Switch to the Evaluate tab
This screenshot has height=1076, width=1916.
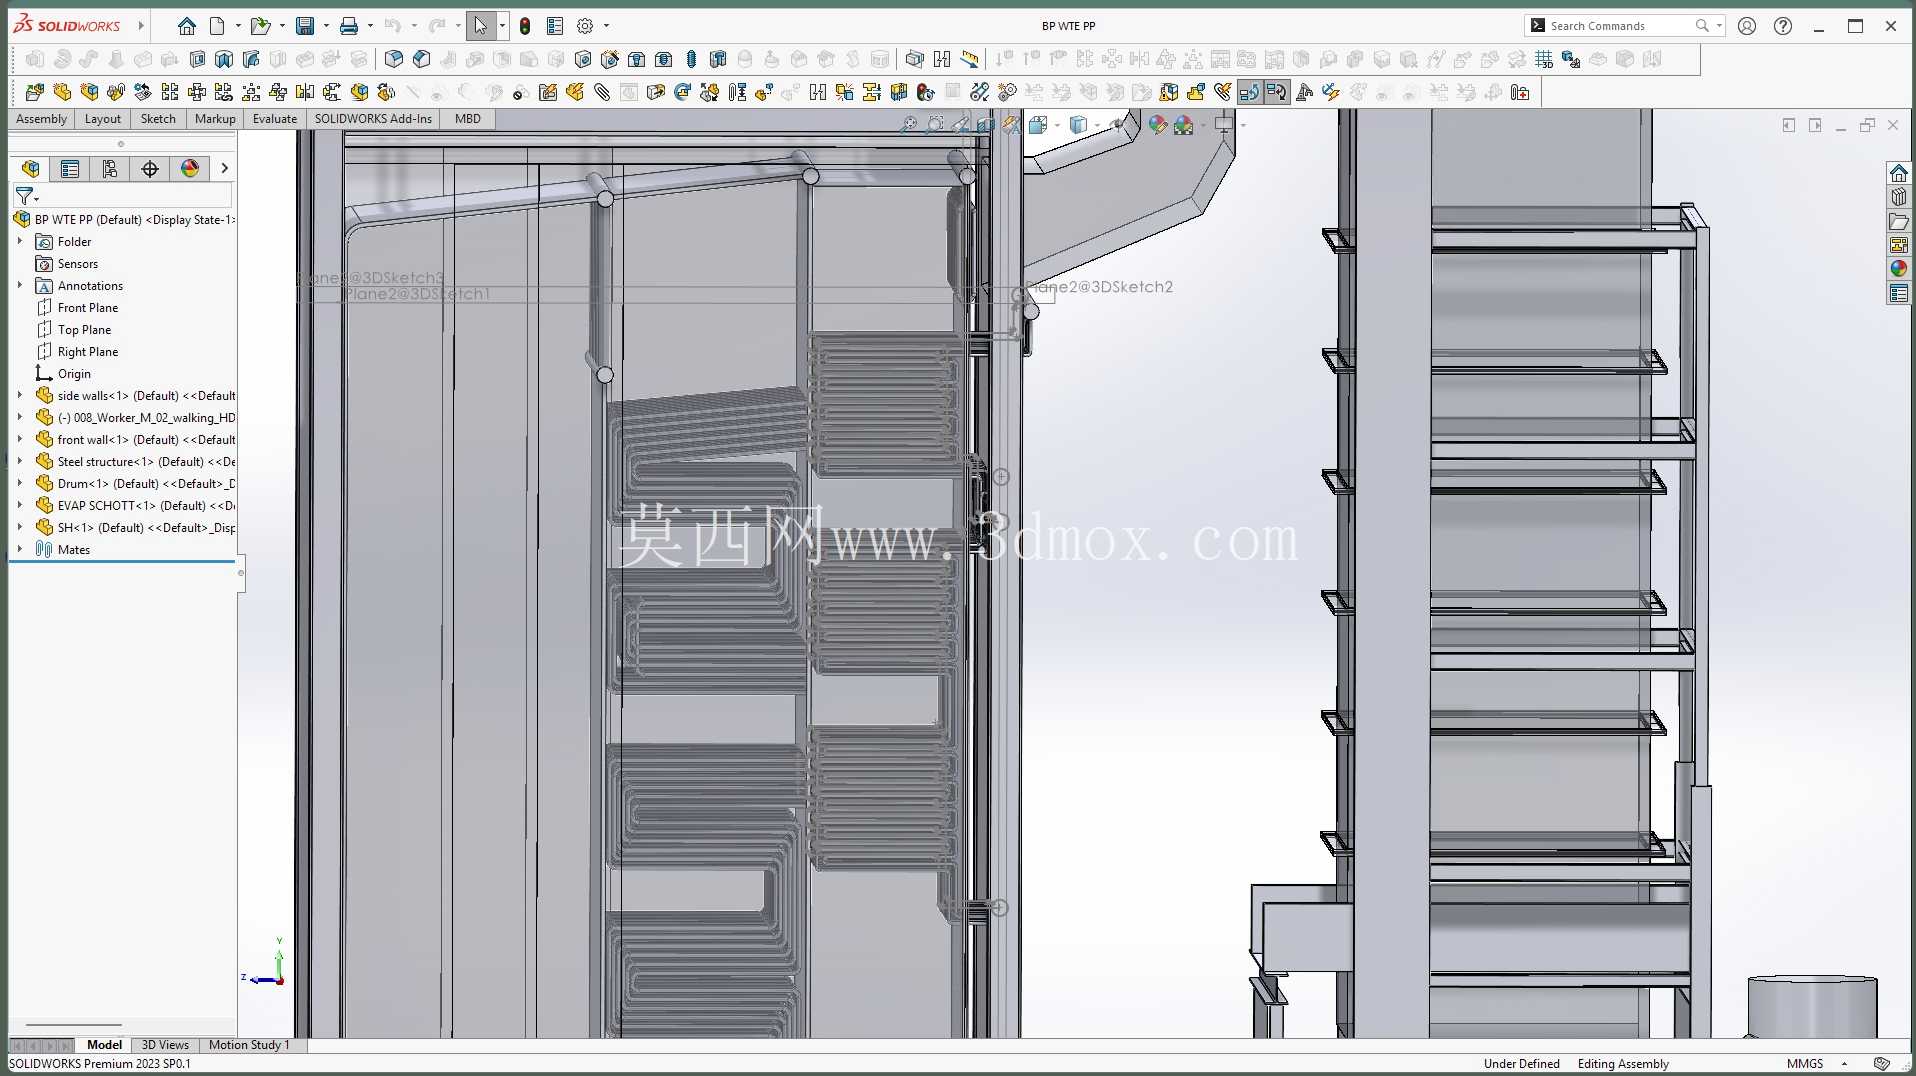[x=275, y=118]
